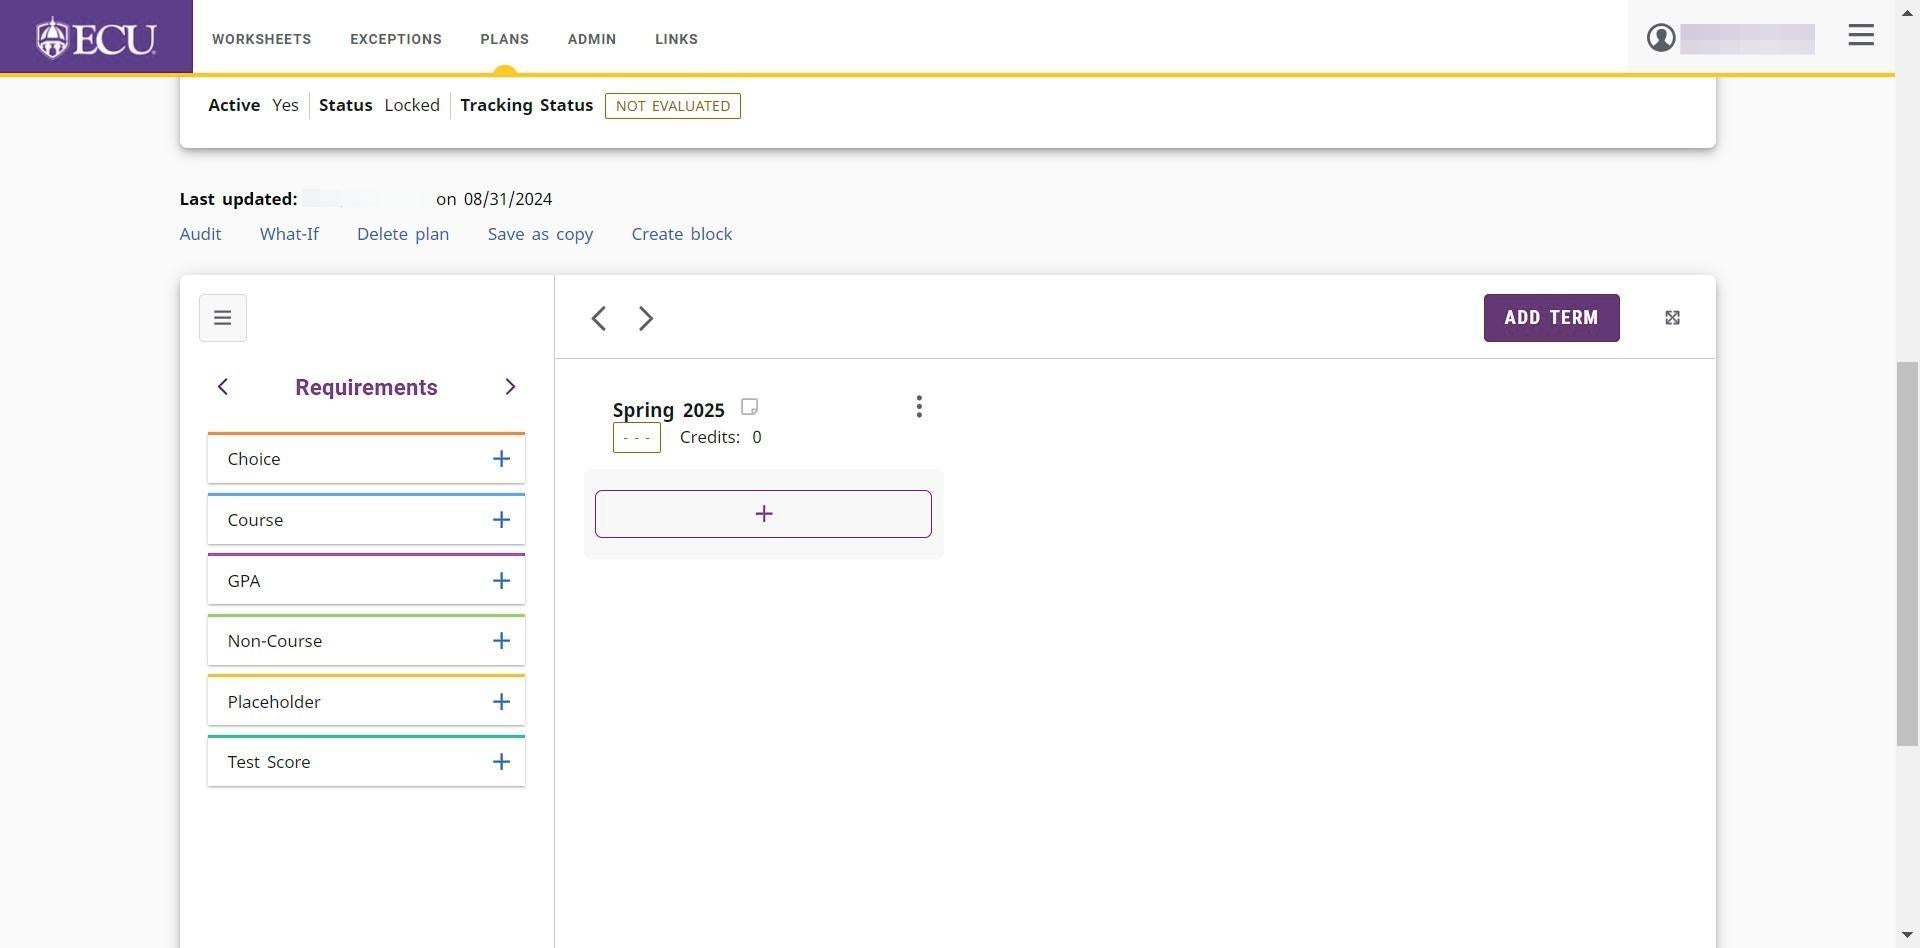Click the Save as copy link

click(540, 234)
